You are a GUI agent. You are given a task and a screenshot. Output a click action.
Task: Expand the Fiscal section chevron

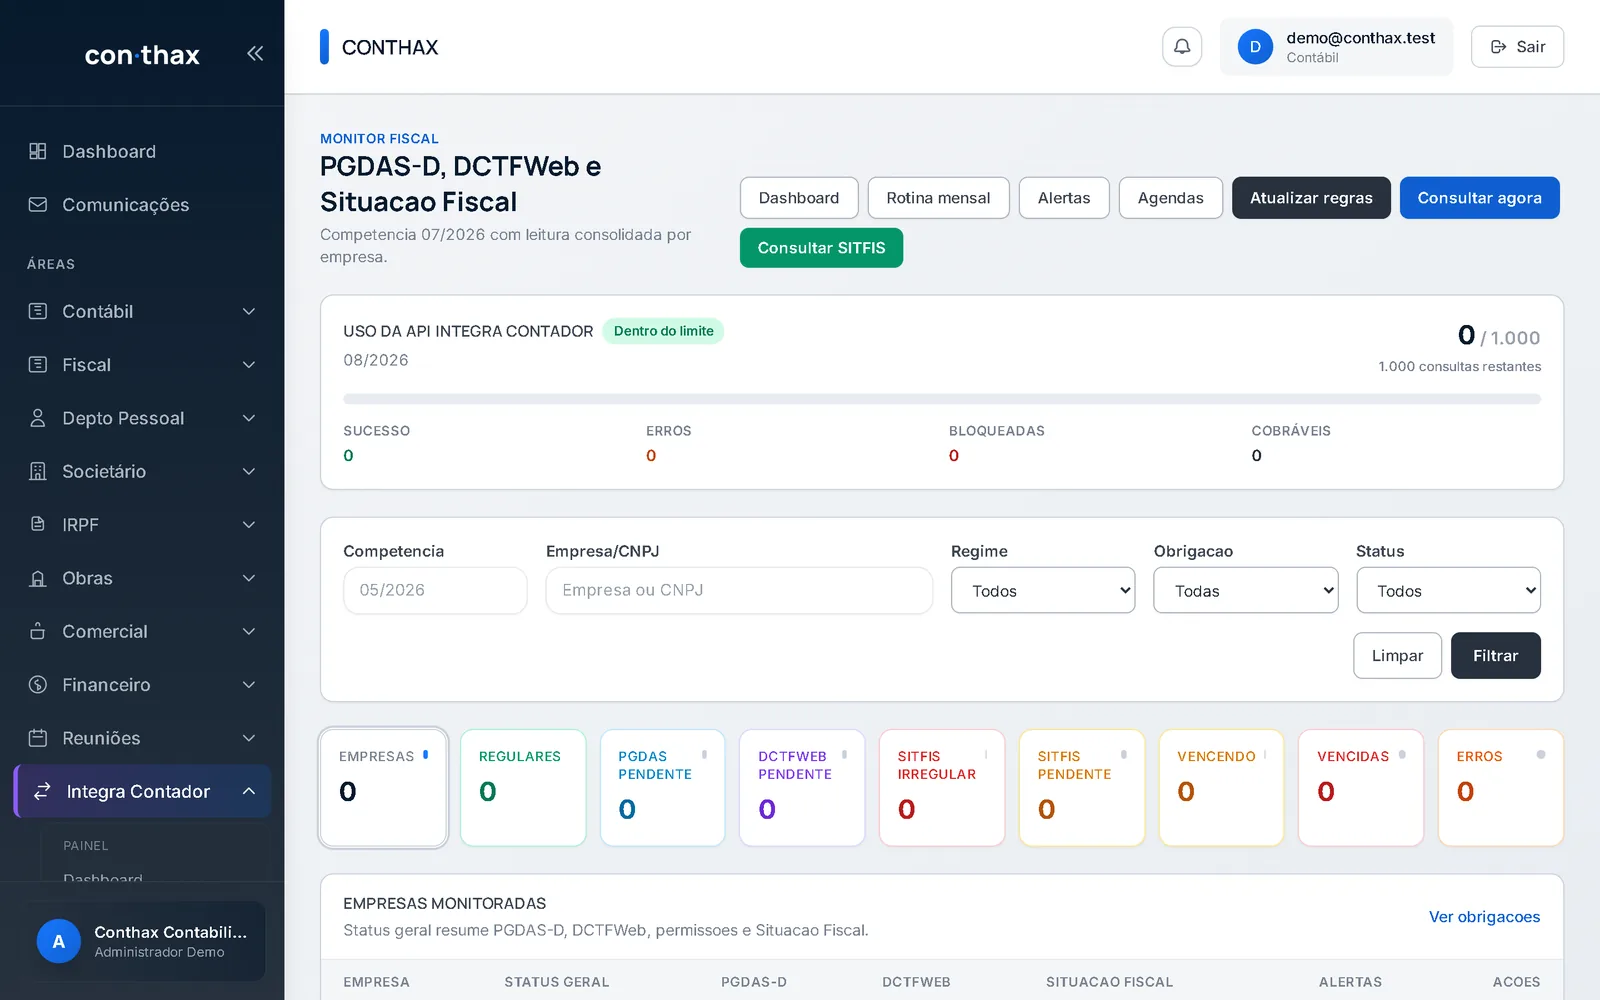(249, 364)
